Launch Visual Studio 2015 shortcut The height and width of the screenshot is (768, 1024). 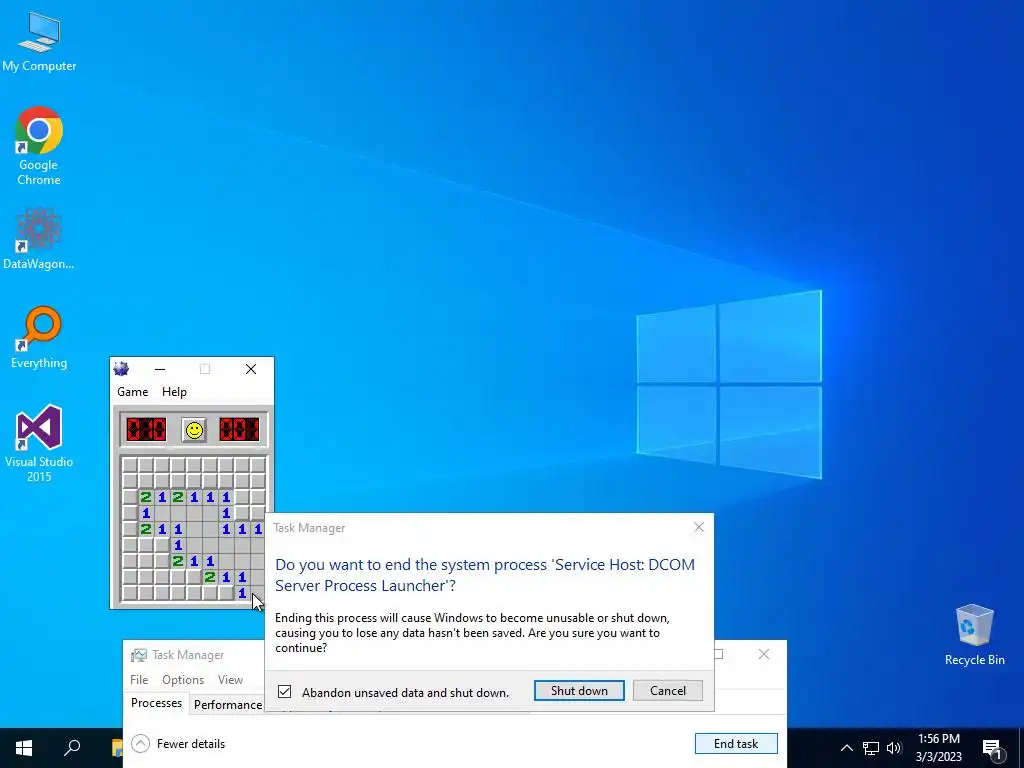[39, 443]
